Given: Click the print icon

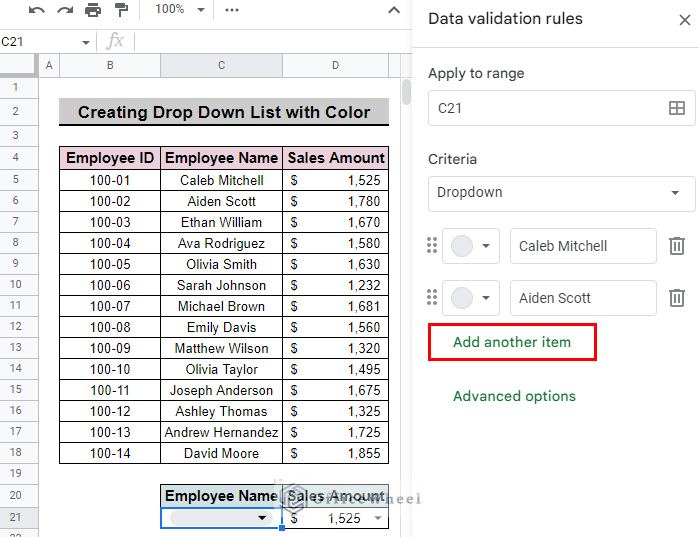Looking at the screenshot, I should coord(93,10).
